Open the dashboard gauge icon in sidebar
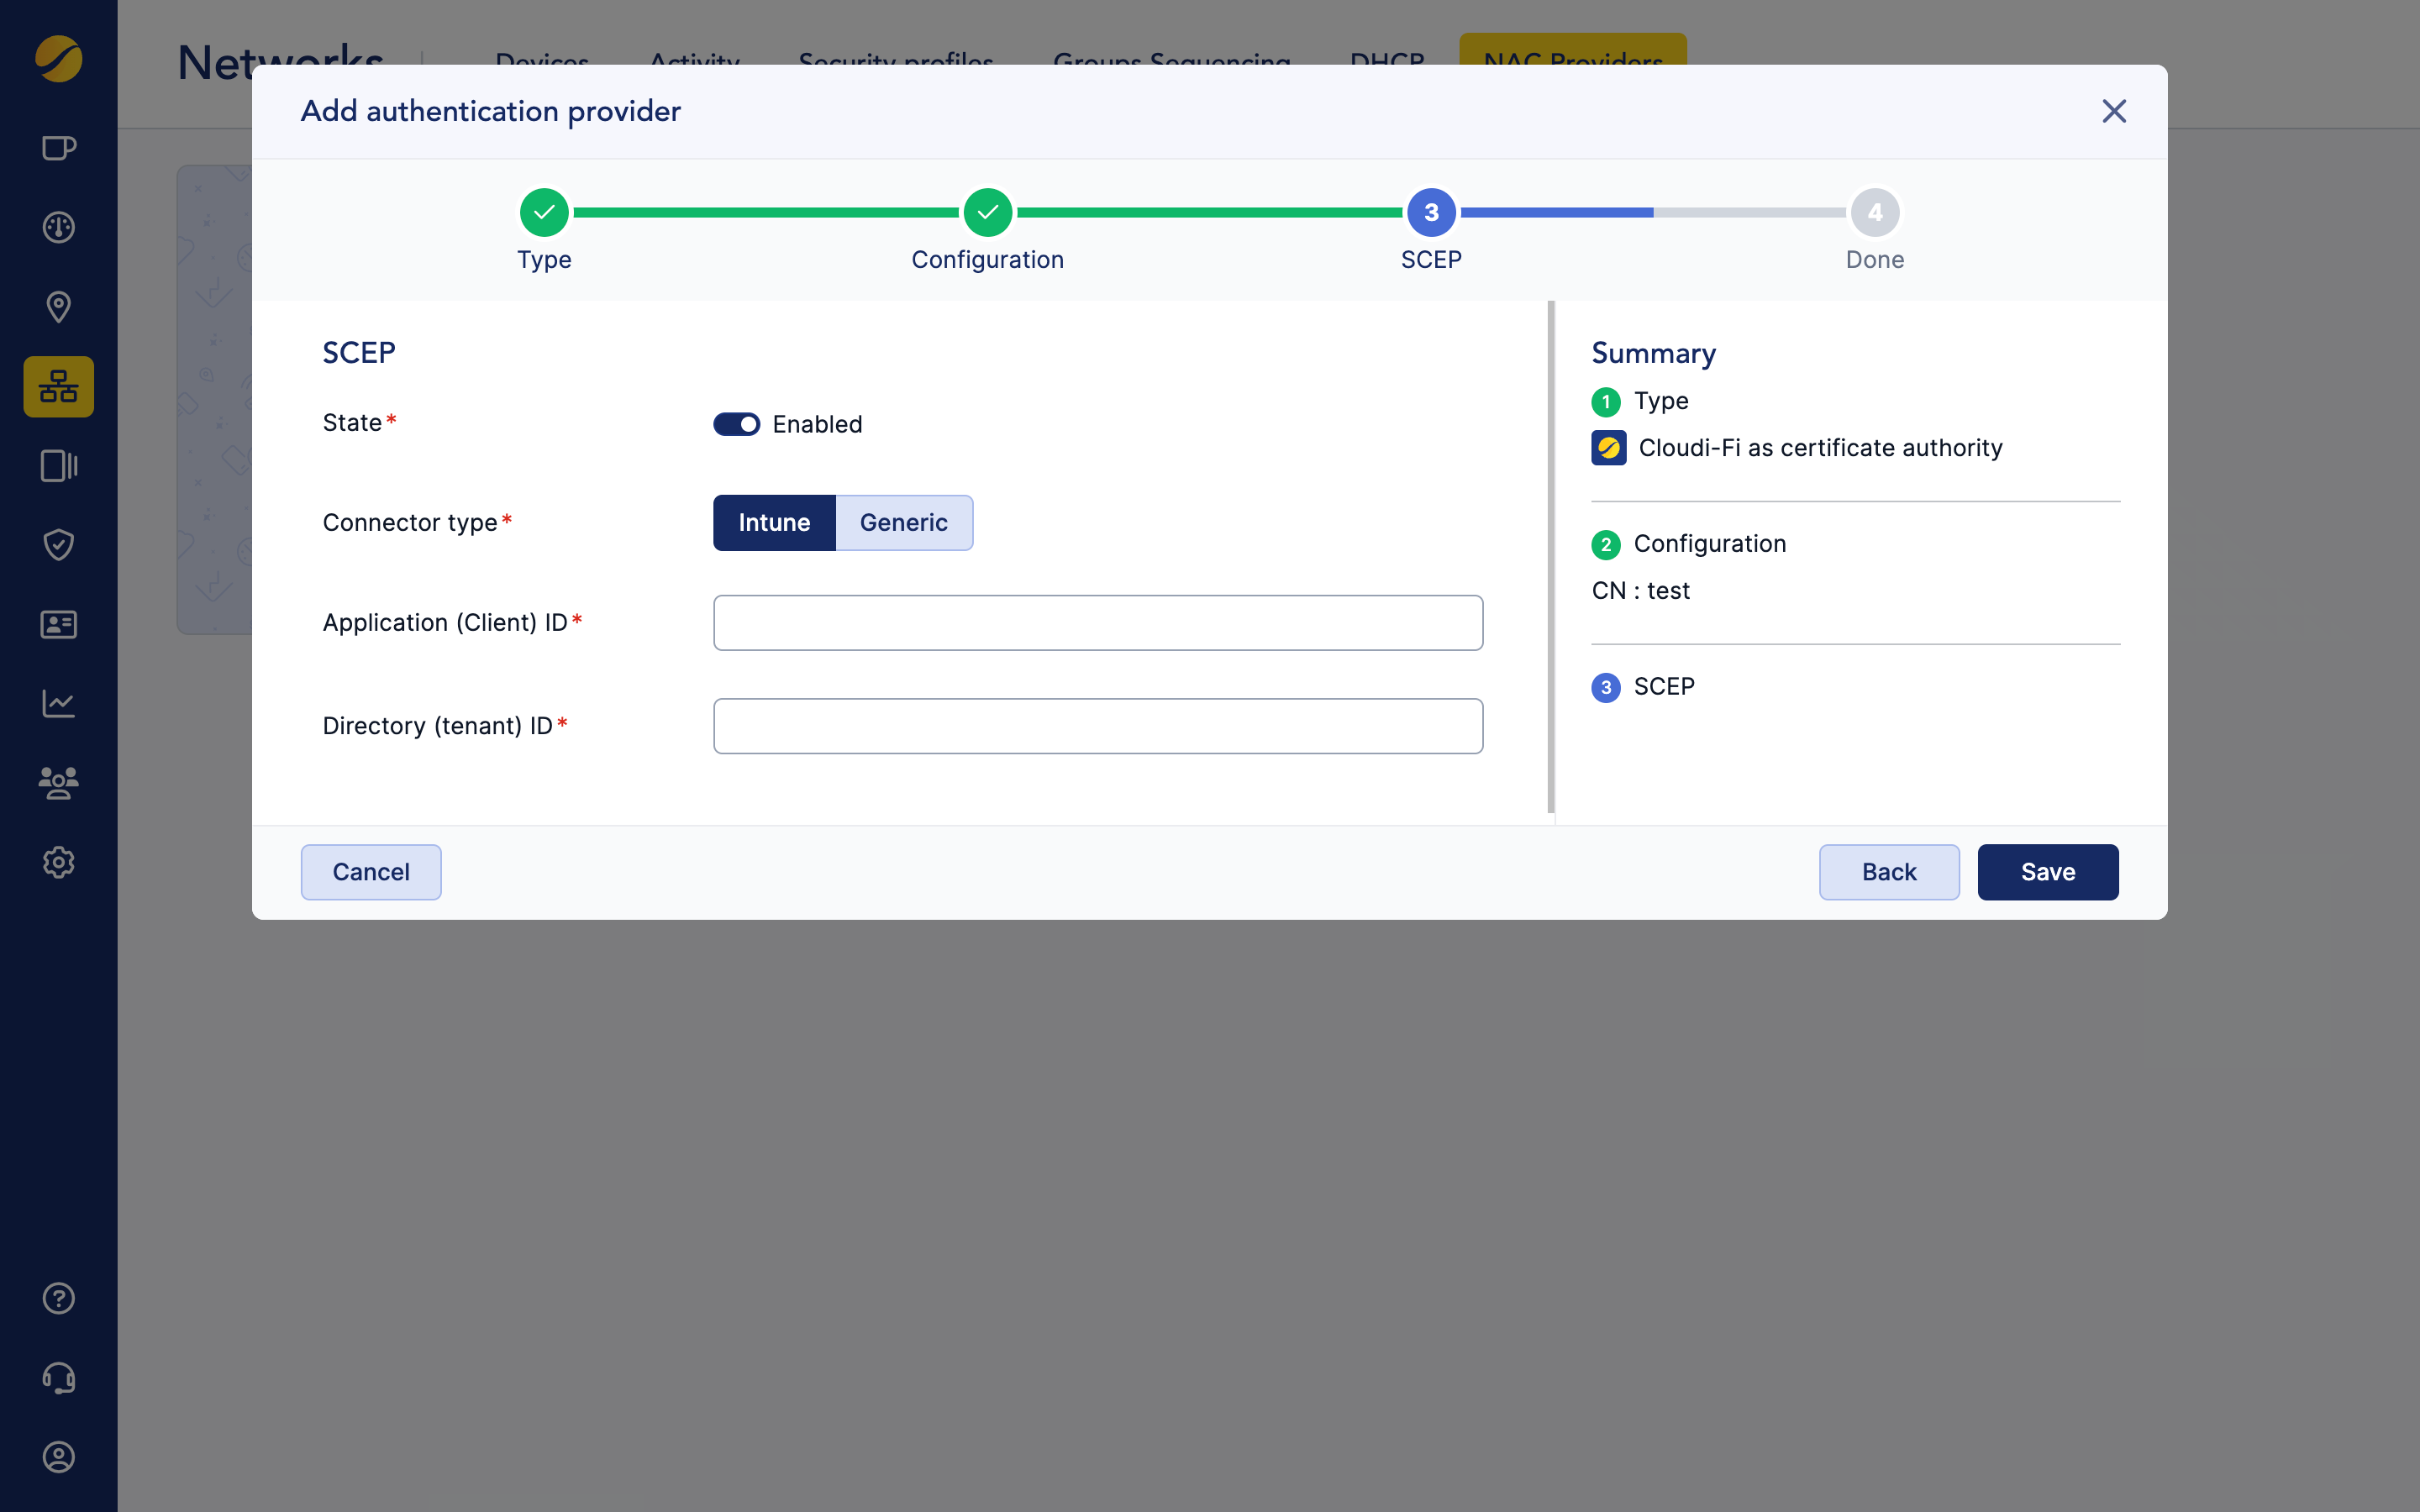This screenshot has width=2420, height=1512. pos(58,228)
